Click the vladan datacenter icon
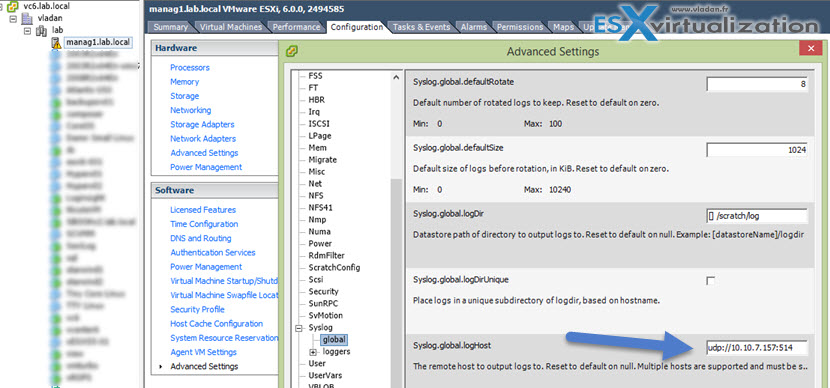This screenshot has height=388, width=830. (x=26, y=19)
